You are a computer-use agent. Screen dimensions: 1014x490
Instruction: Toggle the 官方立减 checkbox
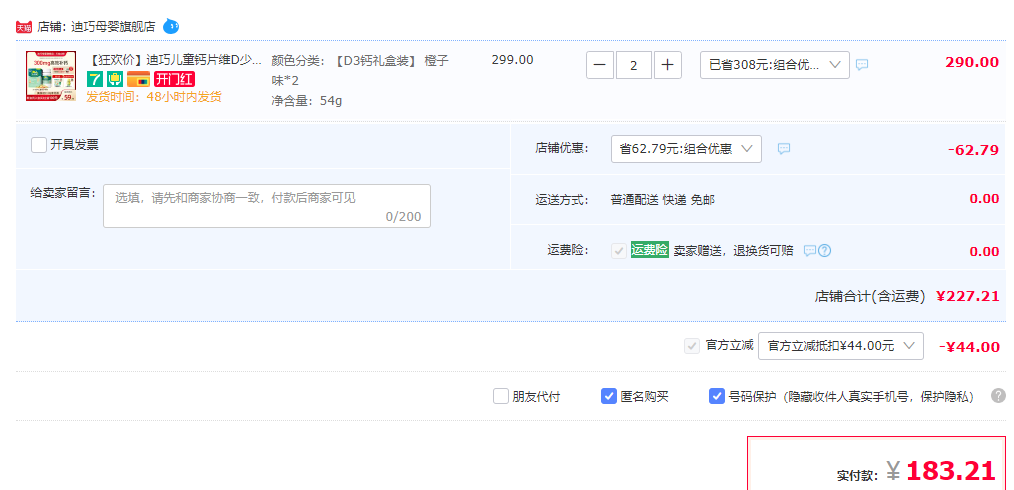click(x=692, y=346)
